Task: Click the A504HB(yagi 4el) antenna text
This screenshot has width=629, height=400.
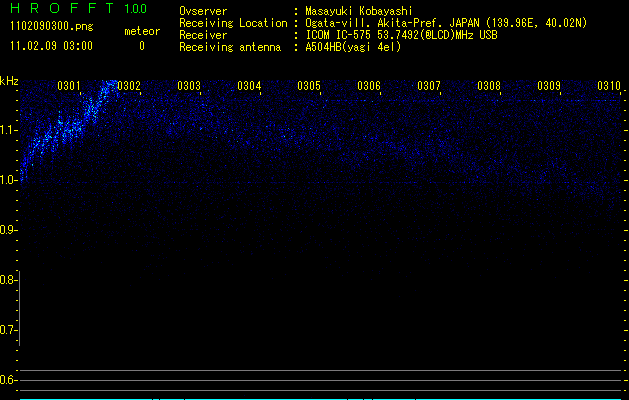Action: click(x=353, y=47)
